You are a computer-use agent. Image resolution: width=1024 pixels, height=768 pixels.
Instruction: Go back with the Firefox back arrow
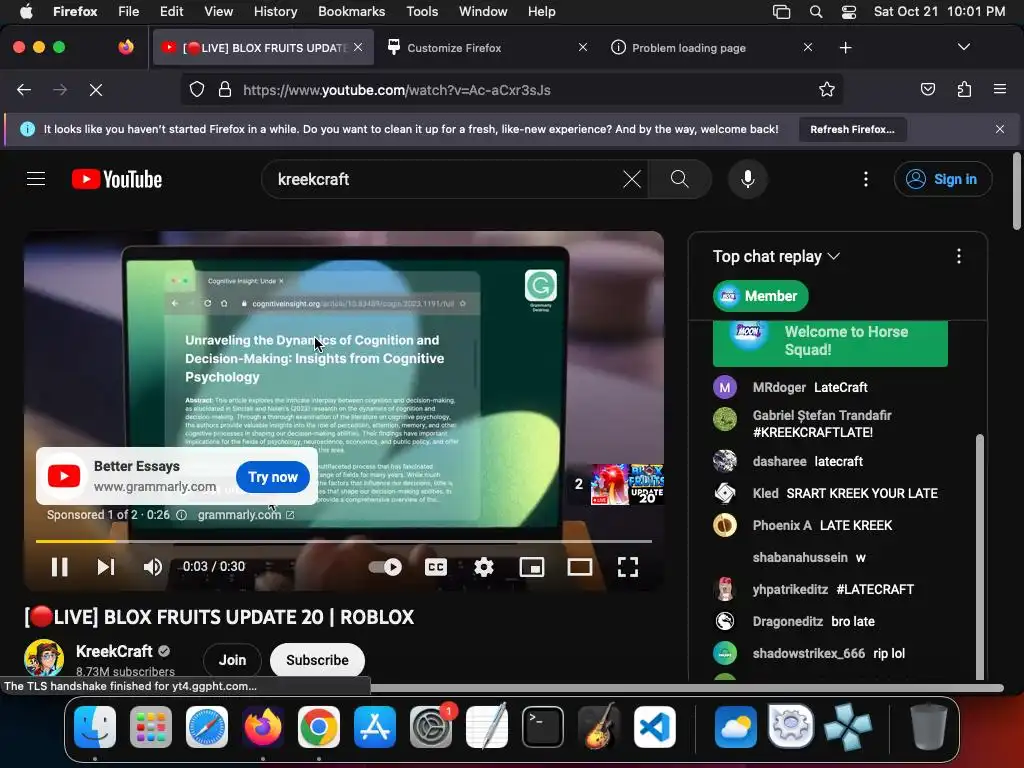[24, 89]
